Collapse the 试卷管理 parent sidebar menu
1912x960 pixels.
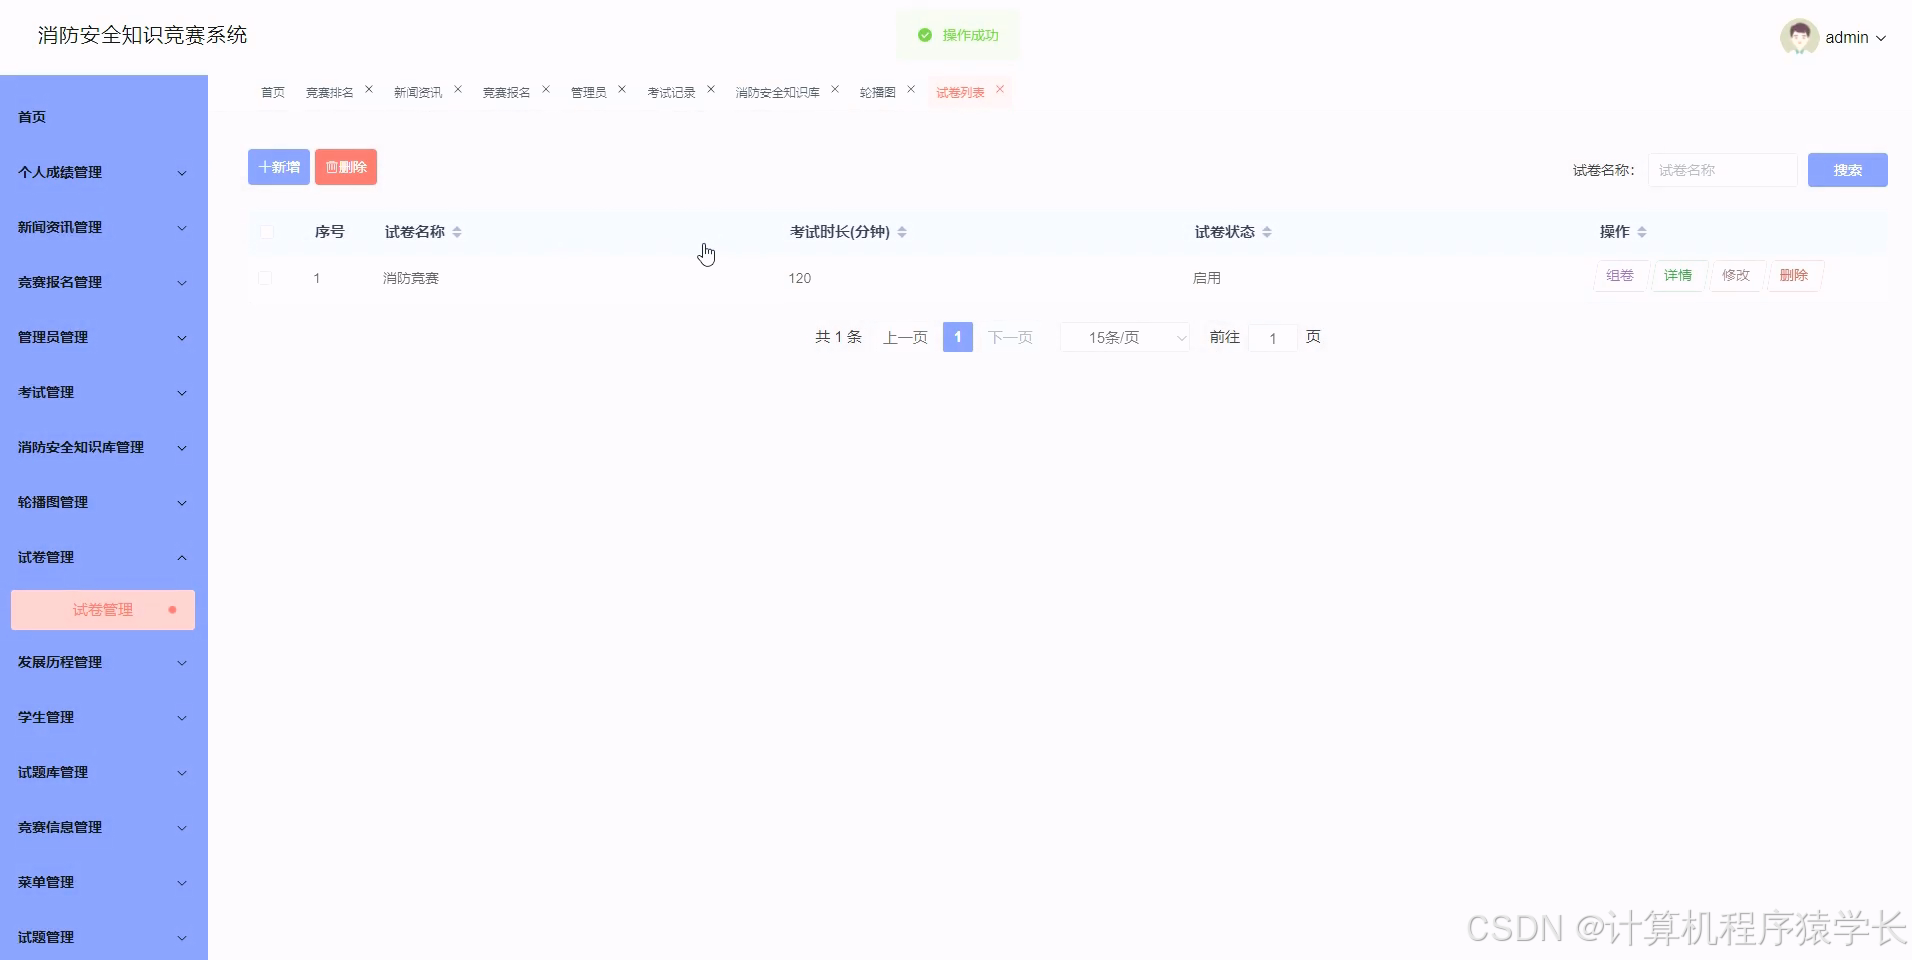[x=104, y=557]
